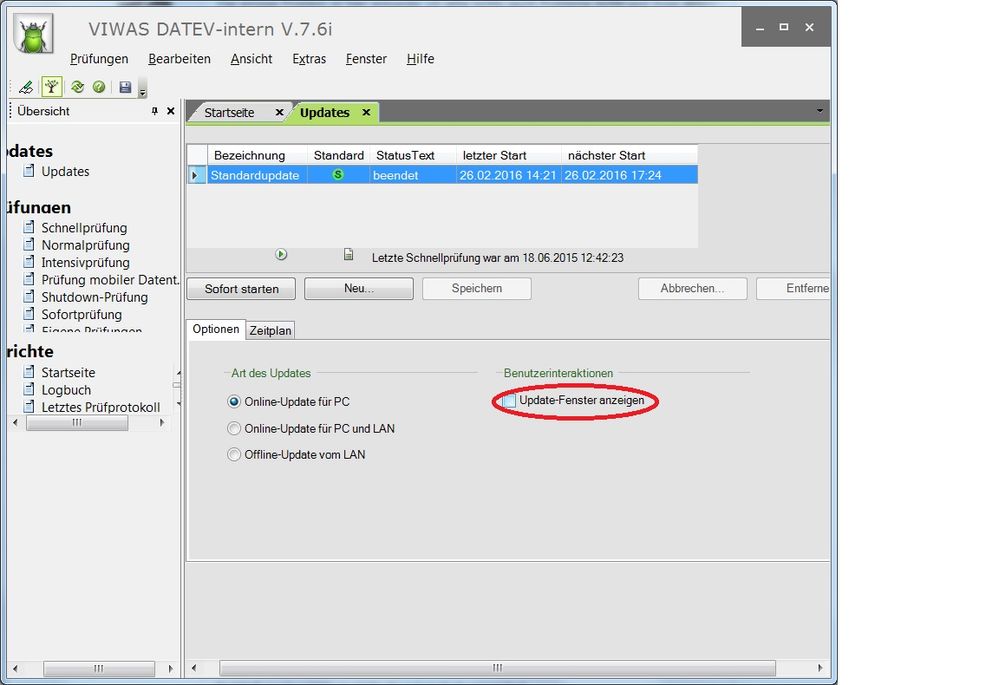Open Logbuch in the sidebar tree
Screen dimensions: 999x685
click(66, 389)
